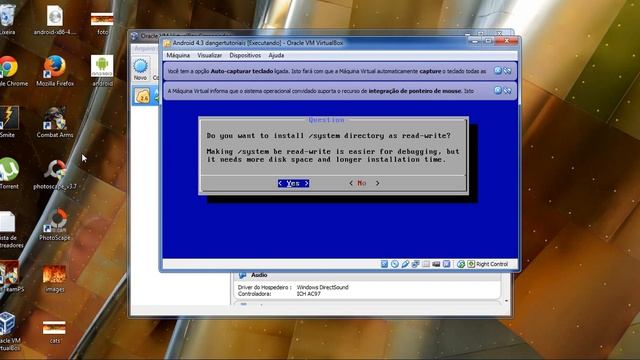Open the Ajuda menu
640x360 pixels.
click(276, 55)
